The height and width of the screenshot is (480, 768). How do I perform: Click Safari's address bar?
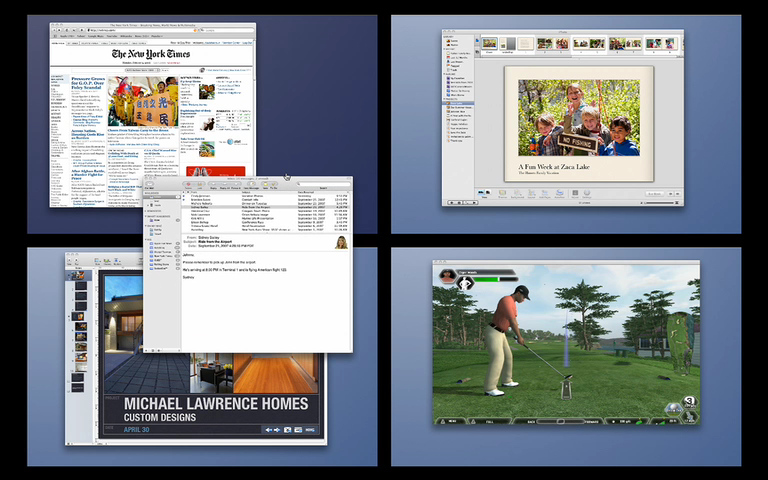142,30
